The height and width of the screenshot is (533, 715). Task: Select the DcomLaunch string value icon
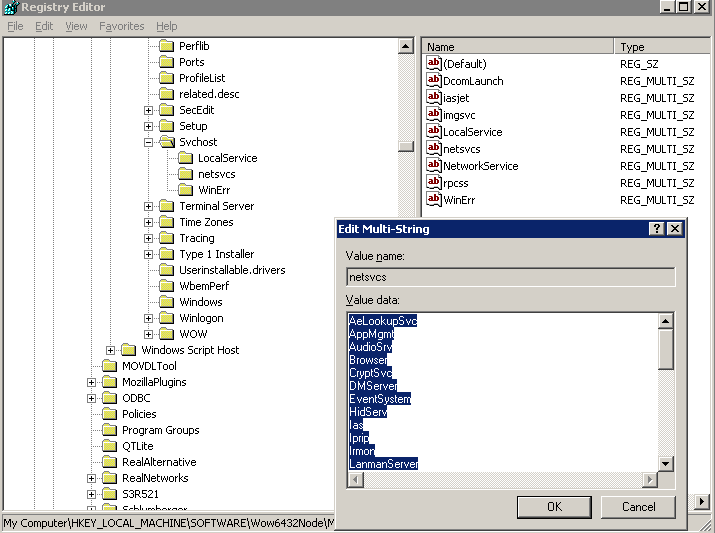click(433, 80)
